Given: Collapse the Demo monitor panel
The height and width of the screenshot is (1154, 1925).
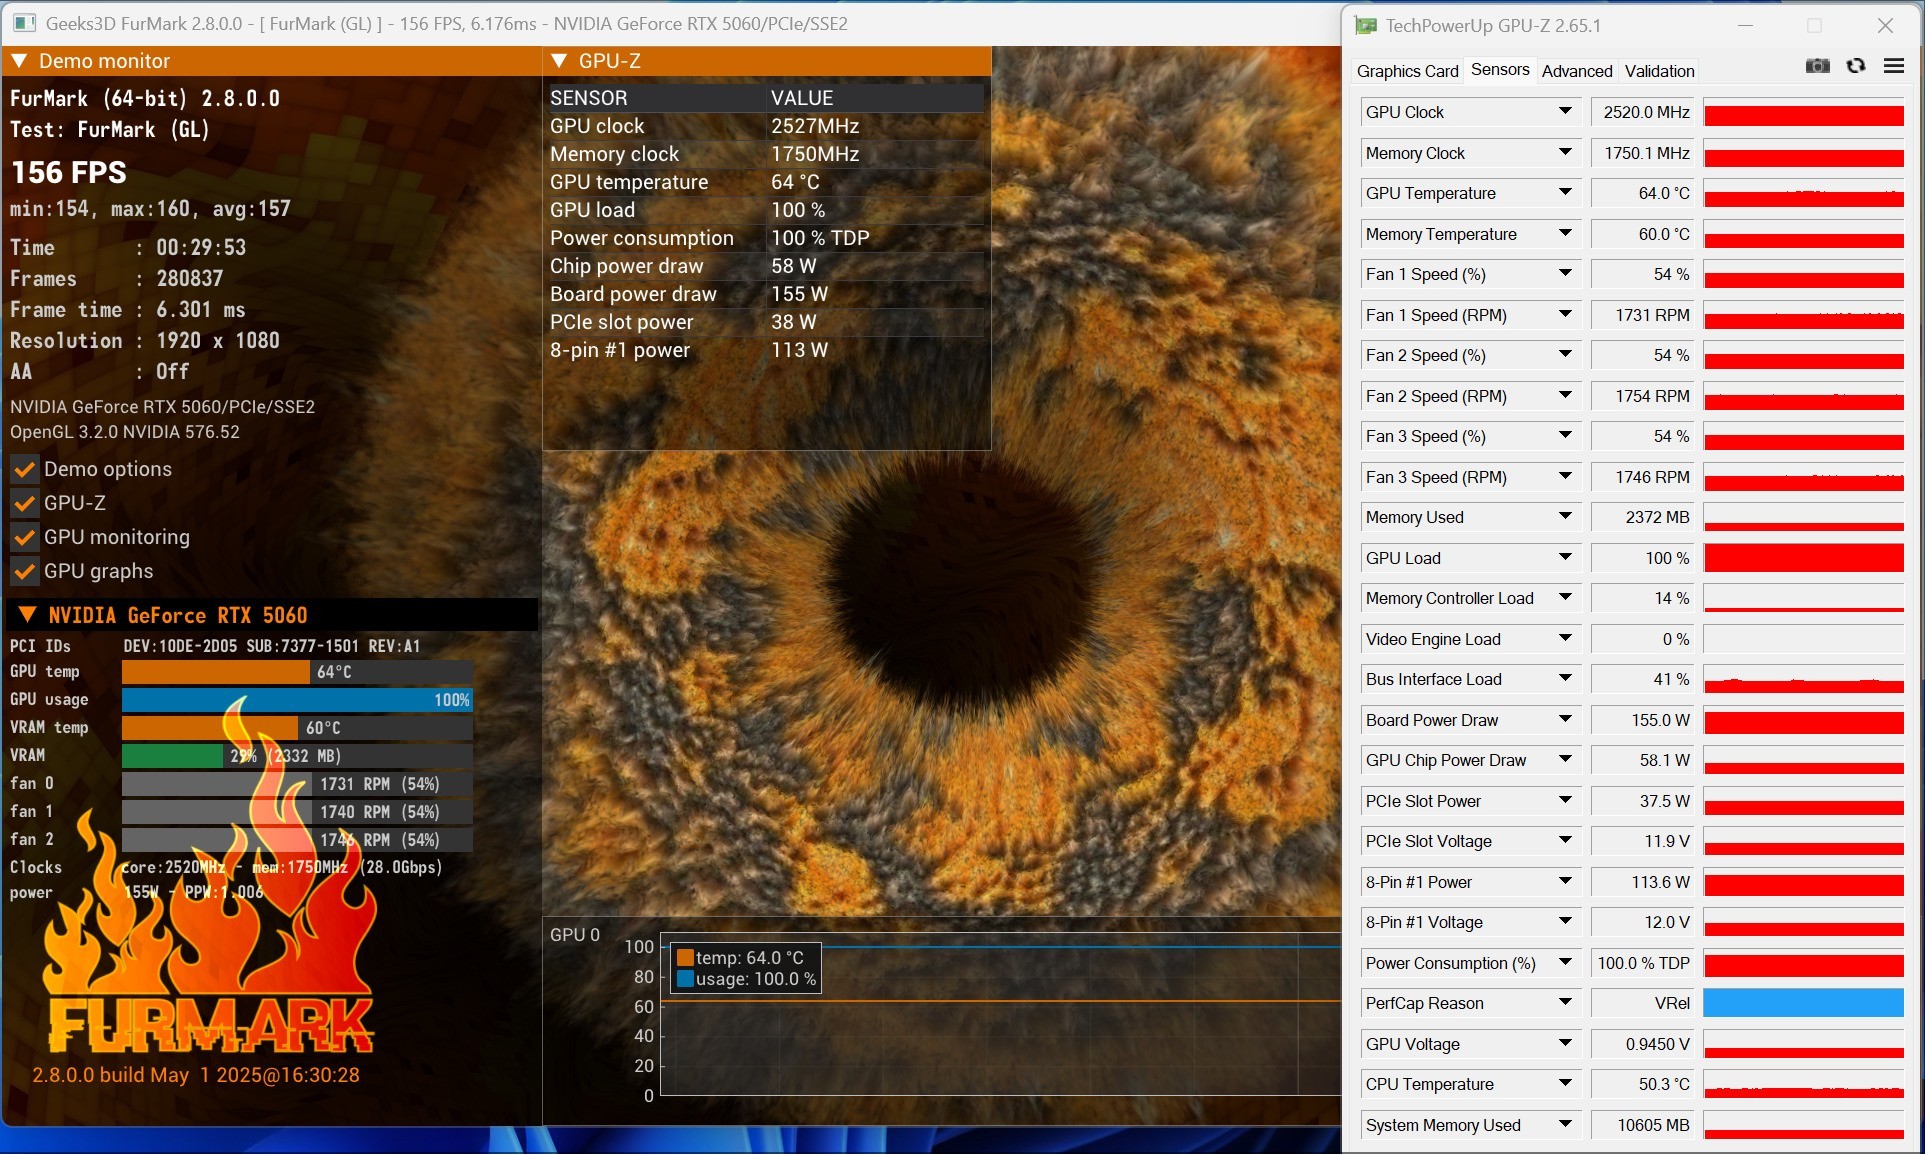Looking at the screenshot, I should tap(19, 61).
